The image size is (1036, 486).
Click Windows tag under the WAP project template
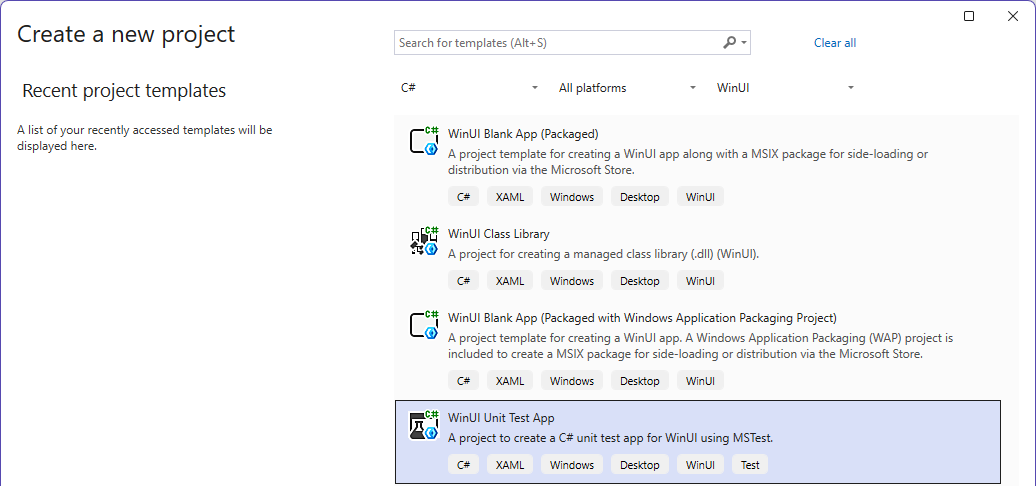(x=572, y=381)
